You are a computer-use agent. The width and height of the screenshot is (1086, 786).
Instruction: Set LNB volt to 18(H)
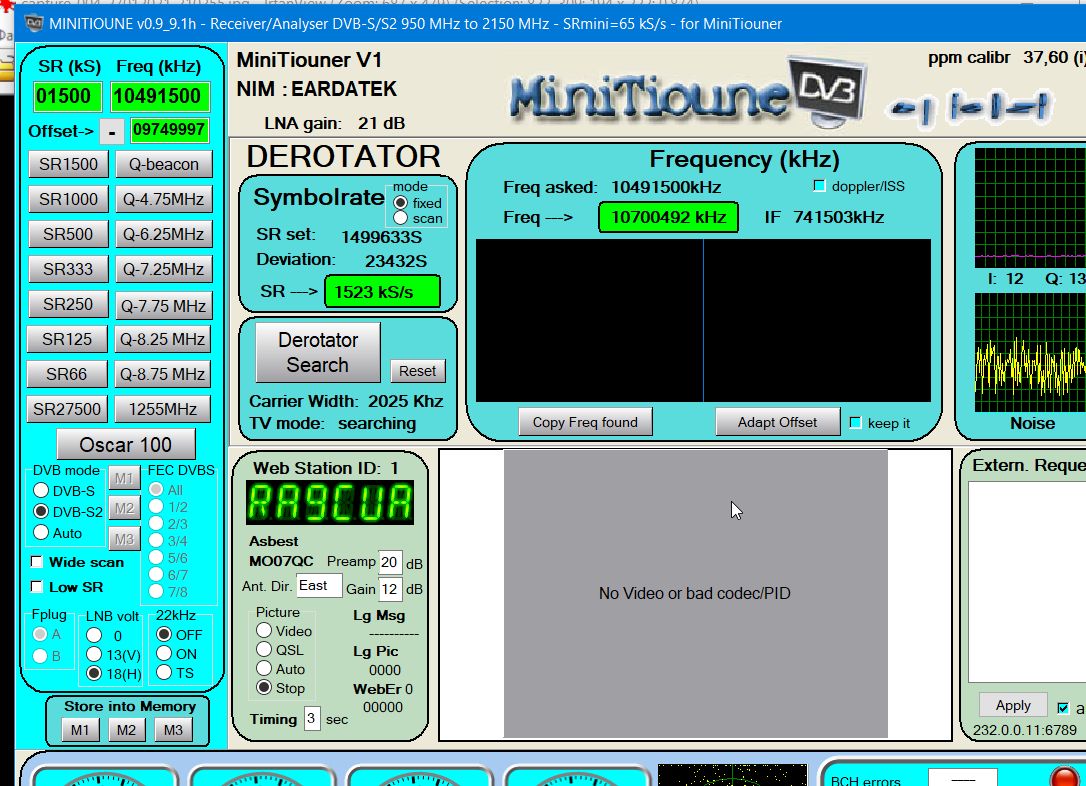pyautogui.click(x=95, y=673)
